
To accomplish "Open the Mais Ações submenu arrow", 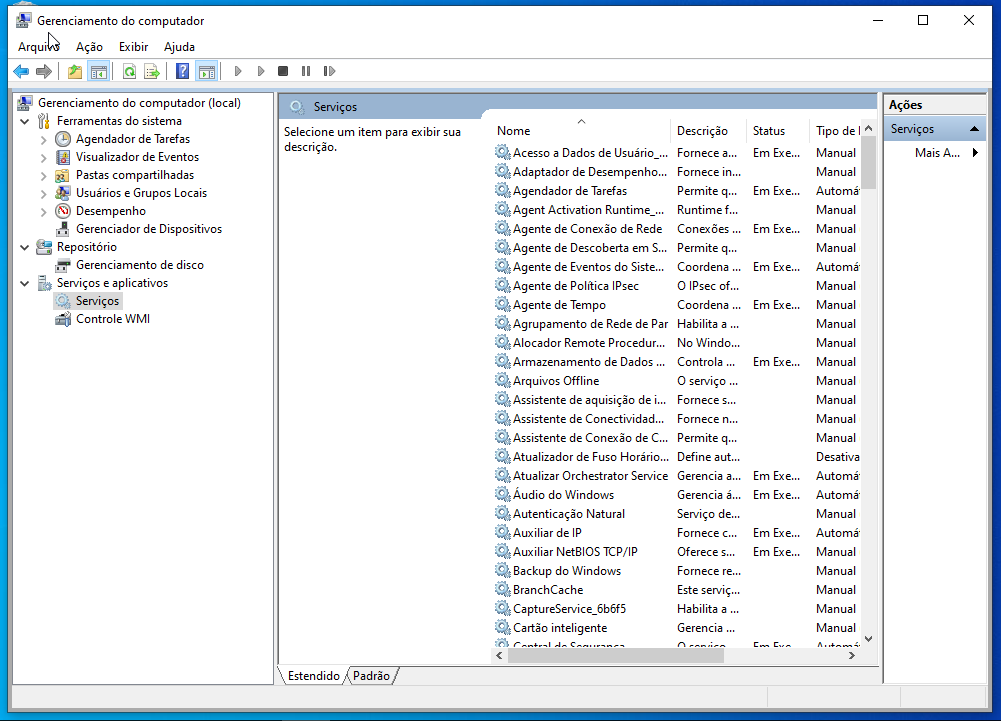I will (975, 153).
